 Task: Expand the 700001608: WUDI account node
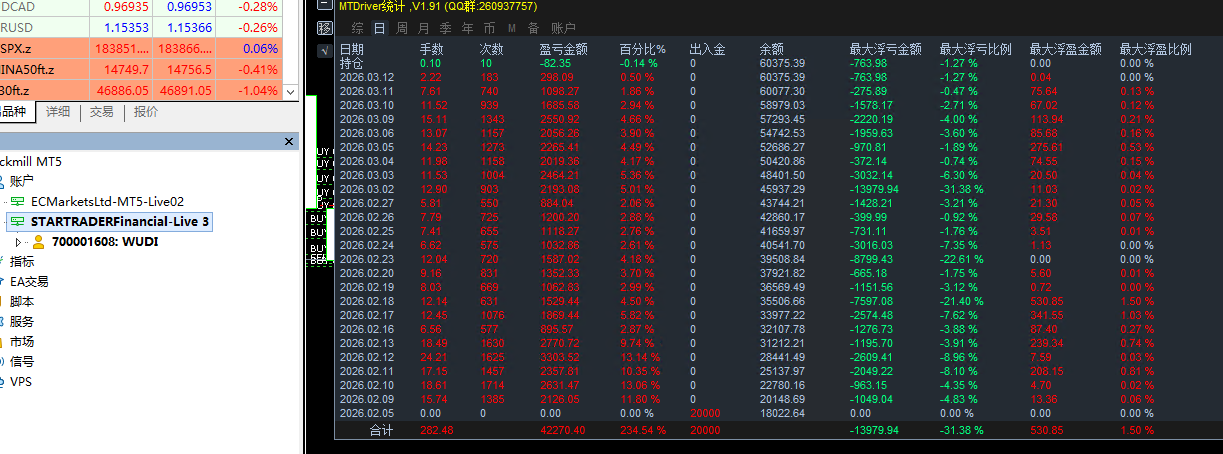click(18, 241)
